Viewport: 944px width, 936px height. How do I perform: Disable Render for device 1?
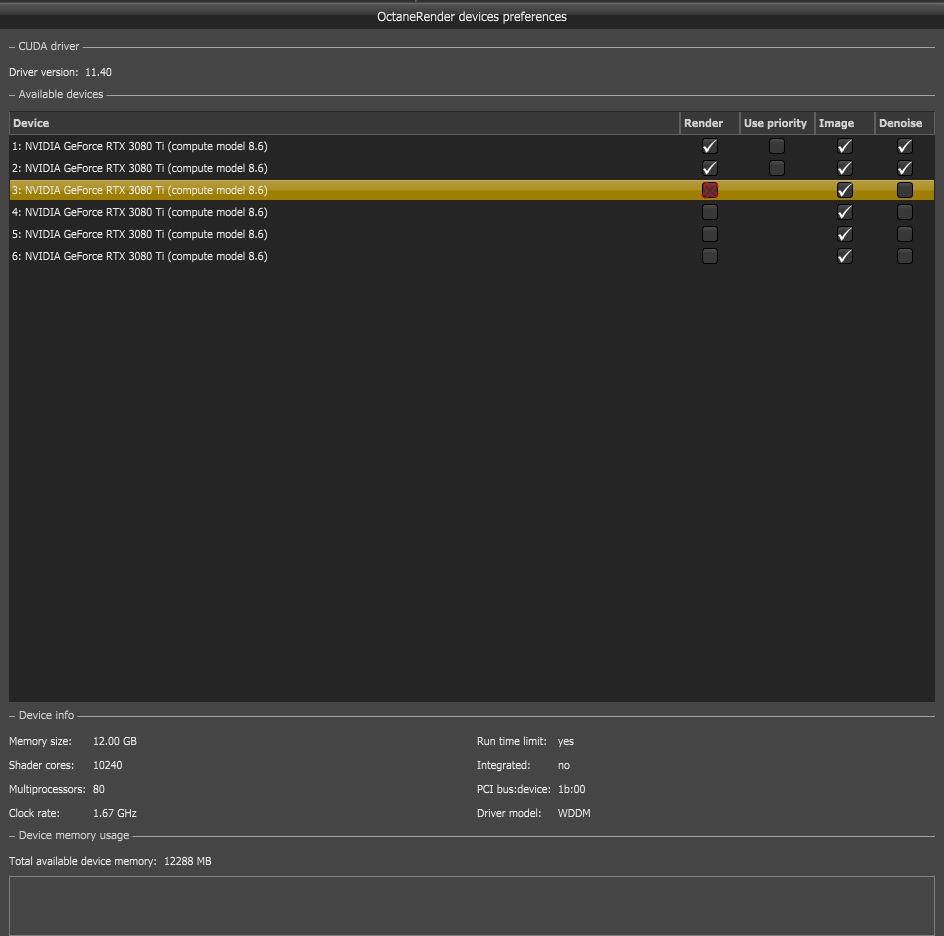pyautogui.click(x=710, y=146)
